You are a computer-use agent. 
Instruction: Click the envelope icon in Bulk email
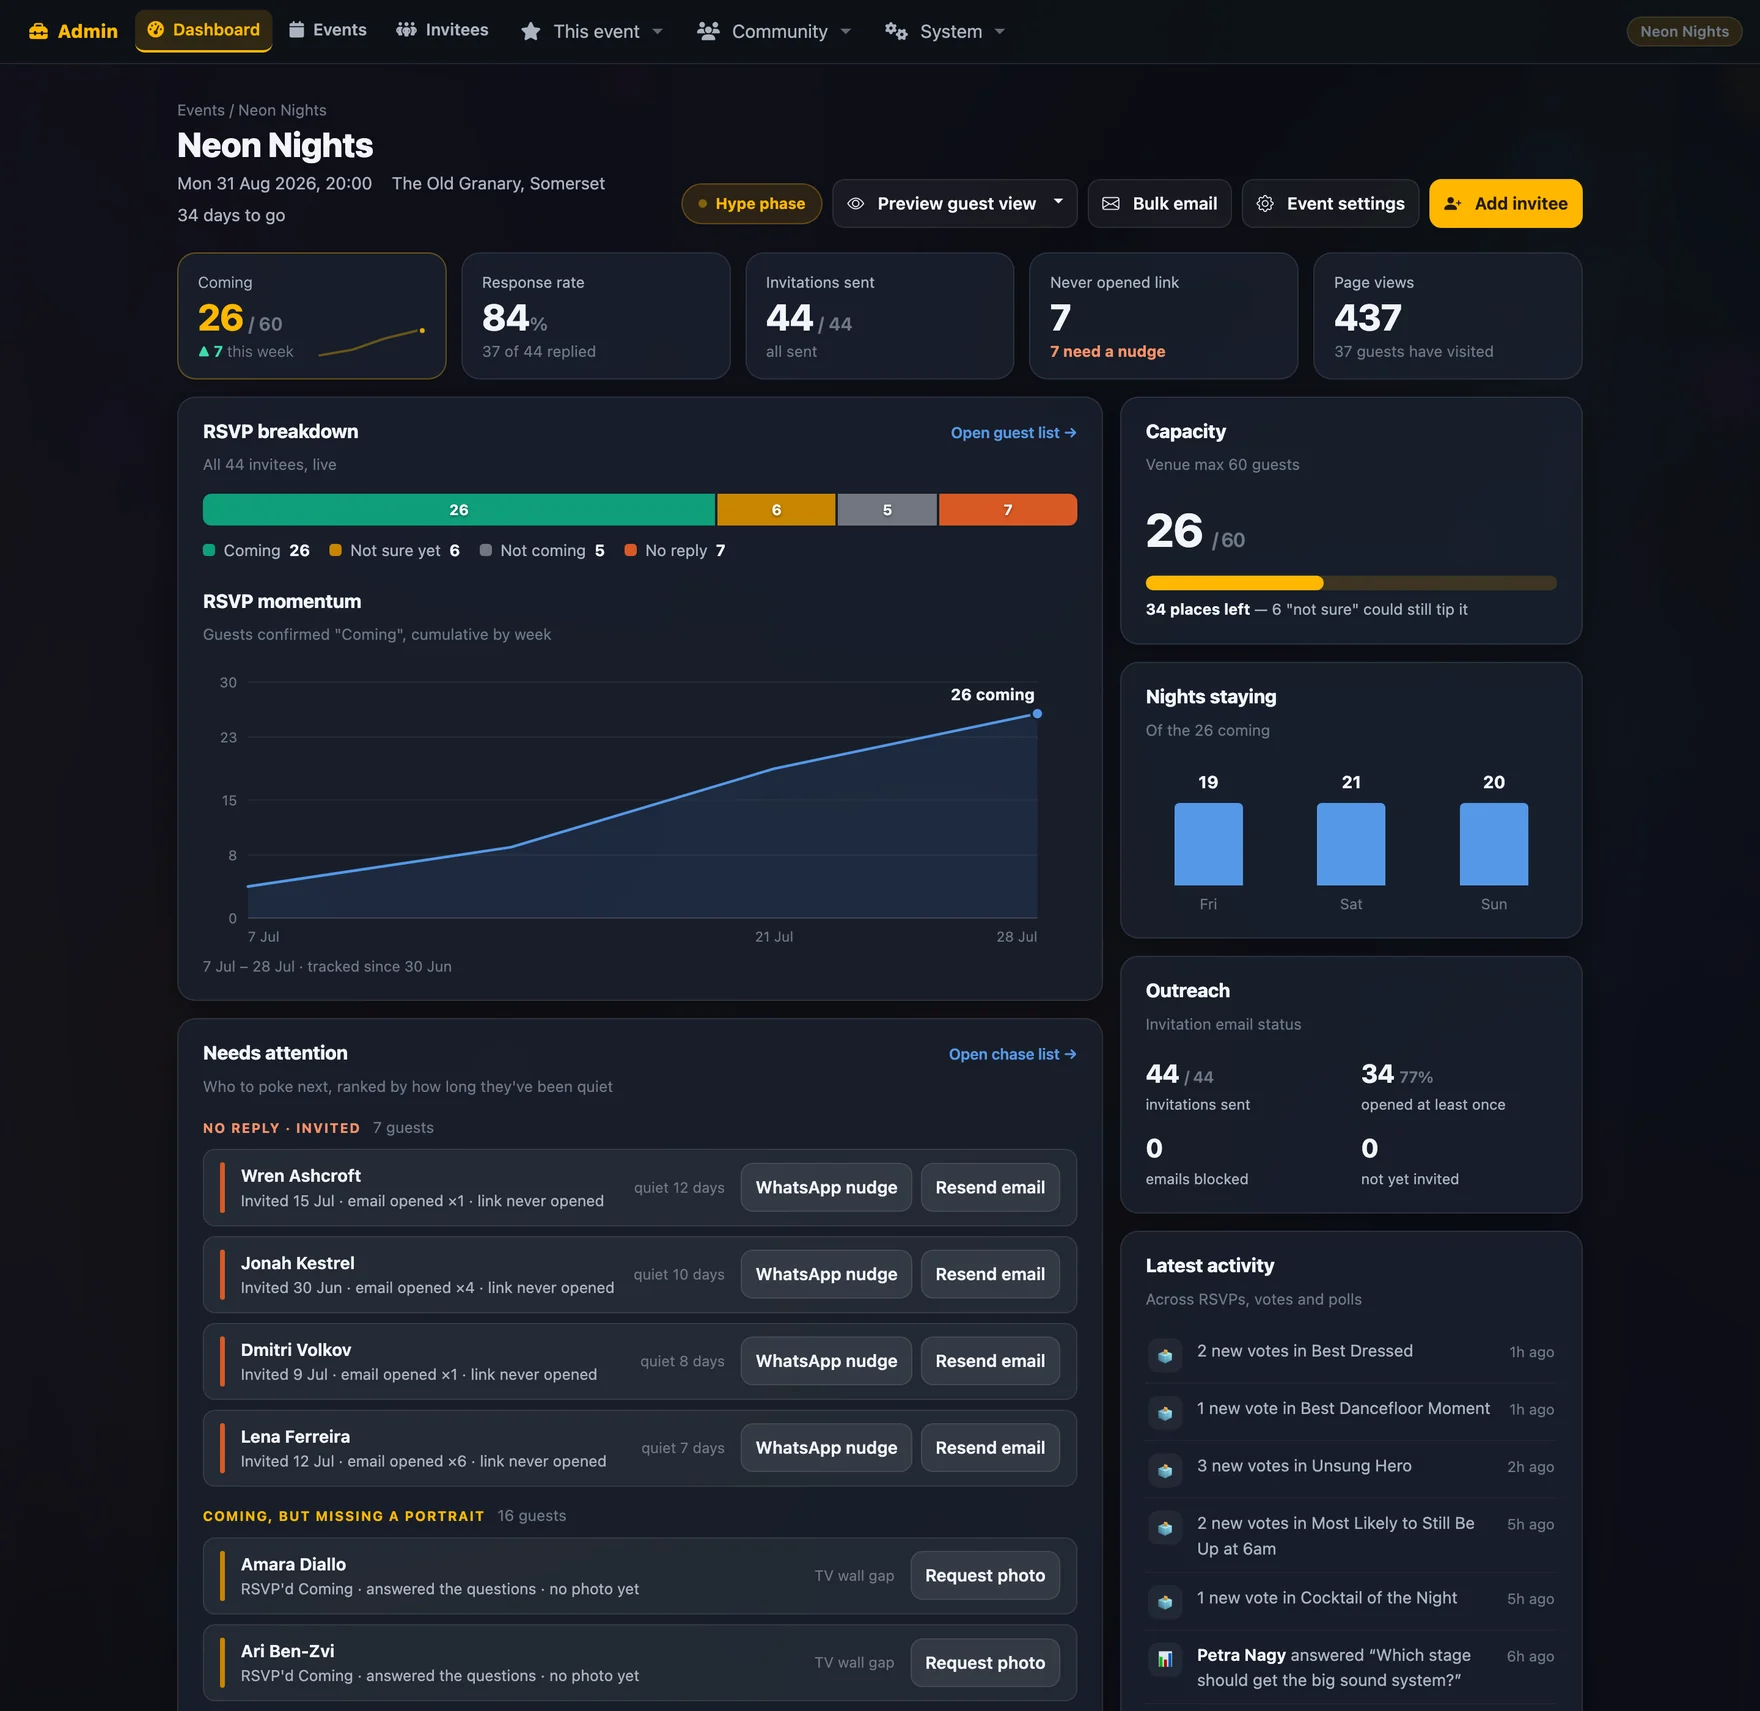pyautogui.click(x=1111, y=204)
